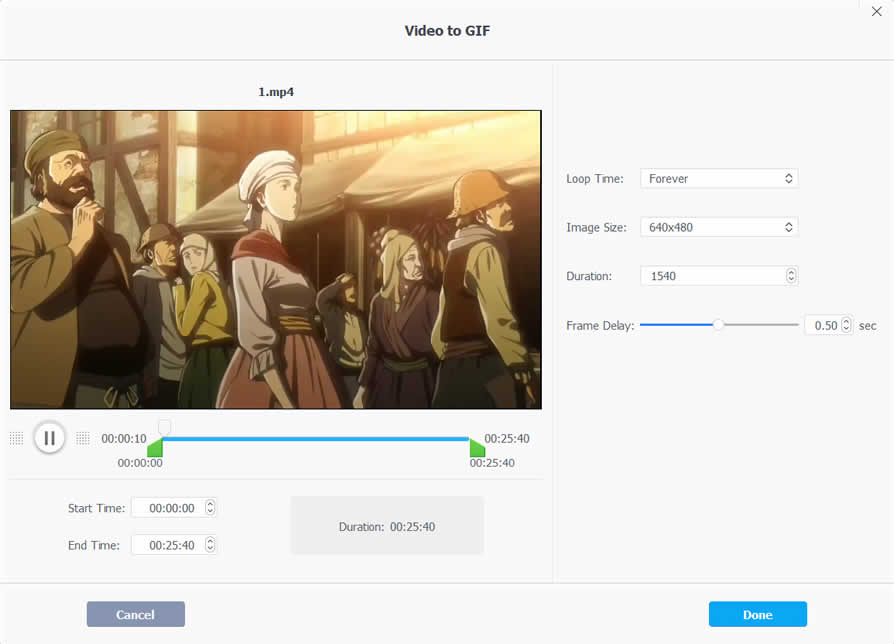
Task: Click the green end trim marker
Action: point(477,449)
